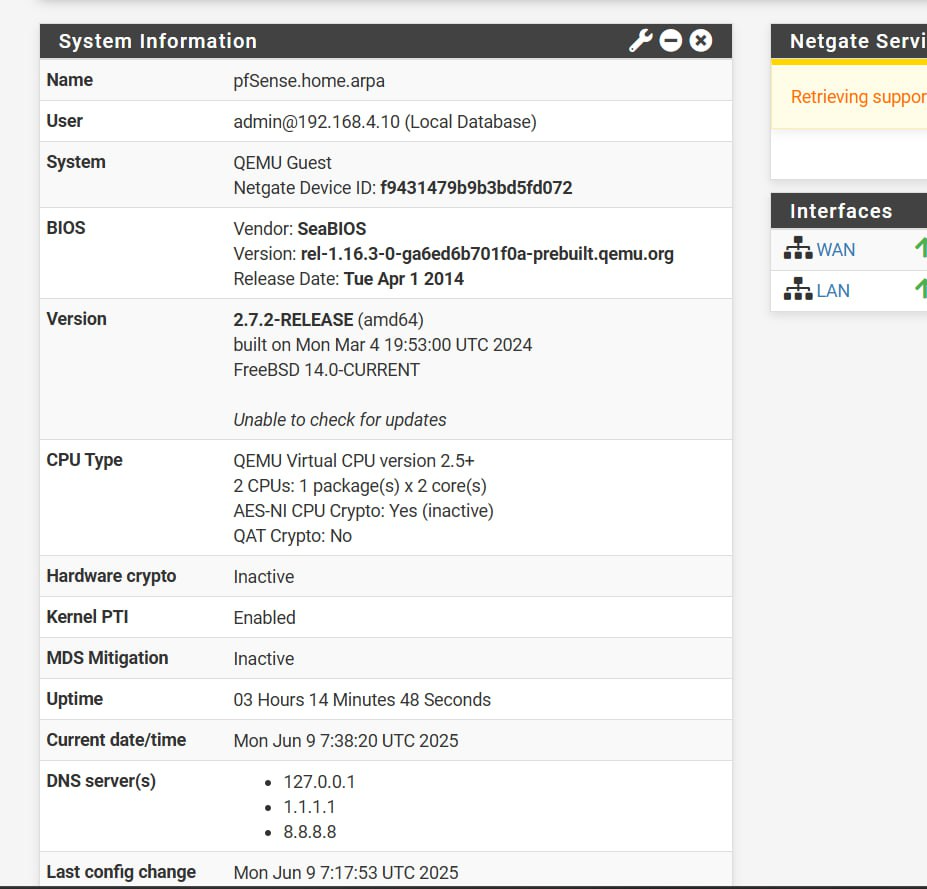Click the green LAN up-status arrow

click(x=920, y=290)
